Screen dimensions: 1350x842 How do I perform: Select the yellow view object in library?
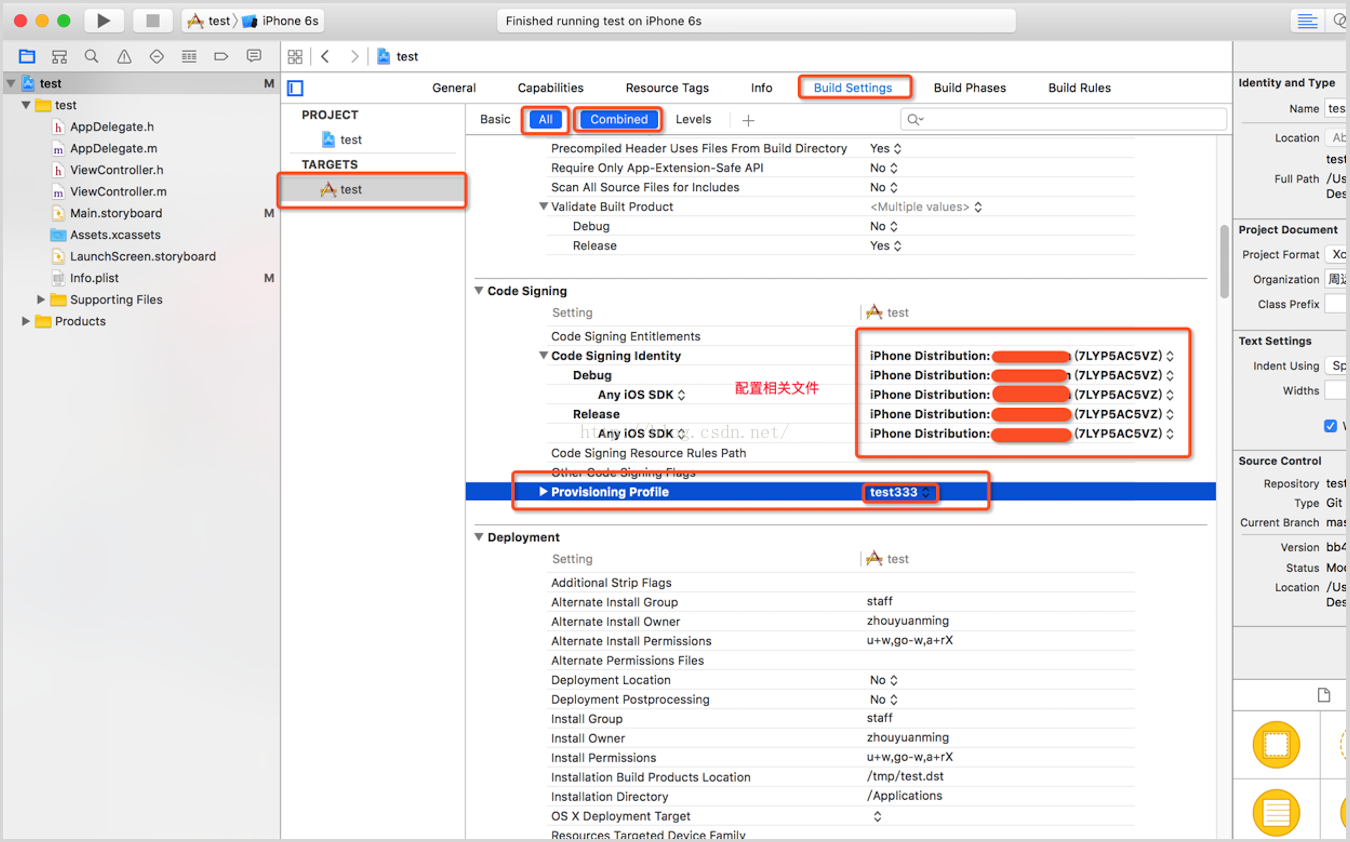pos(1276,745)
